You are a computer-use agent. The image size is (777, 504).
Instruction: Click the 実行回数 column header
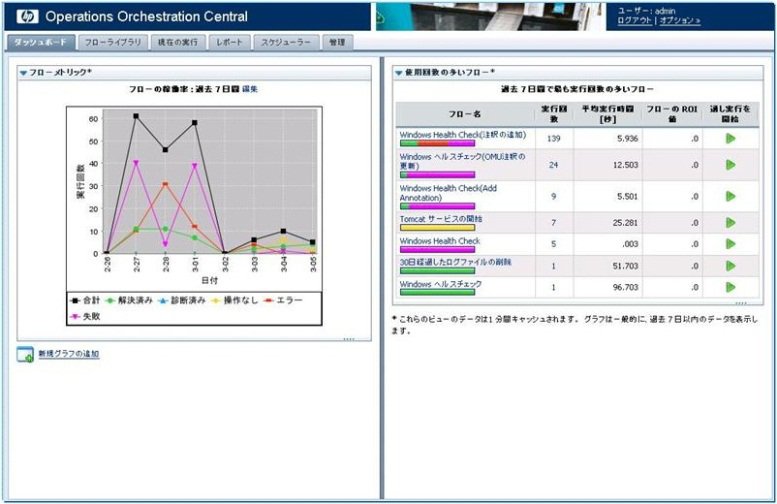554,114
